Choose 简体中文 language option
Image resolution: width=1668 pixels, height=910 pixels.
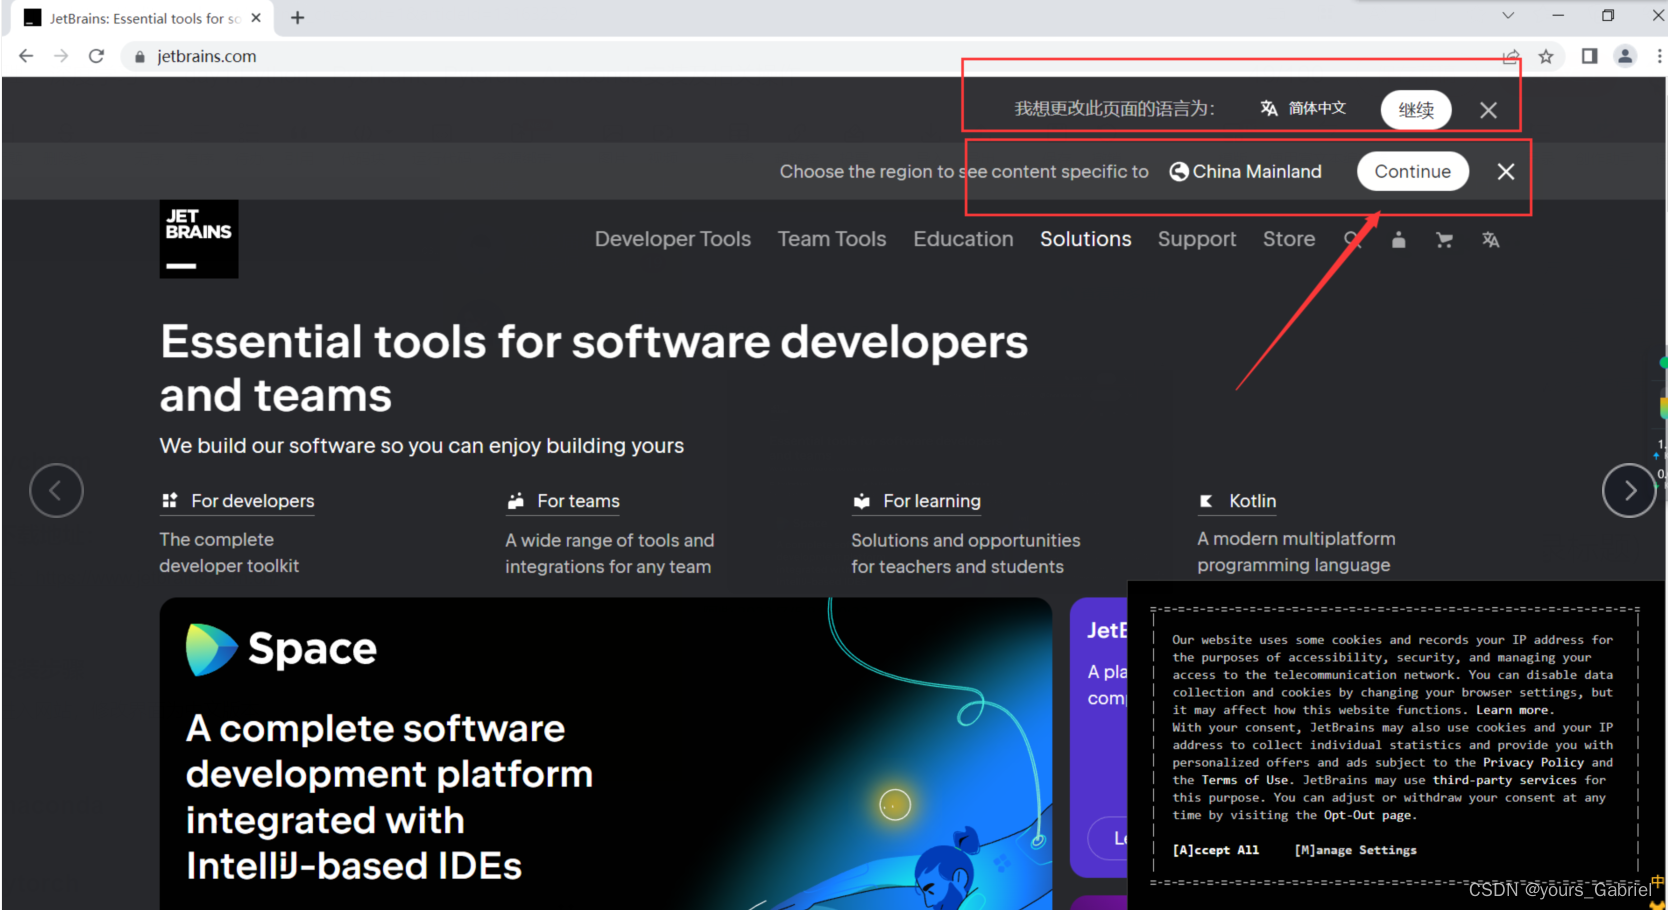1303,108
